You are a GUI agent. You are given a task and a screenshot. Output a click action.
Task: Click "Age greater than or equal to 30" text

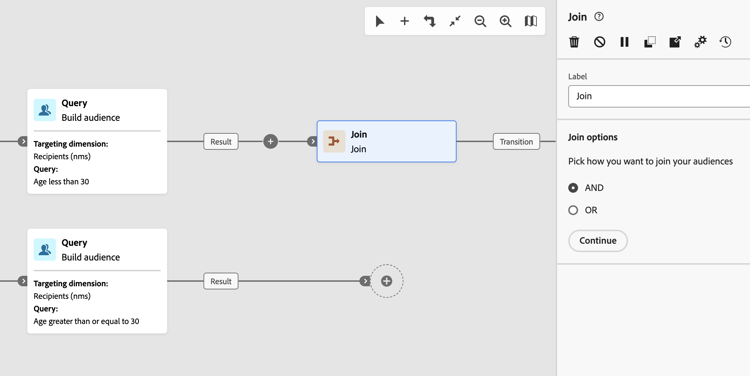(x=86, y=321)
